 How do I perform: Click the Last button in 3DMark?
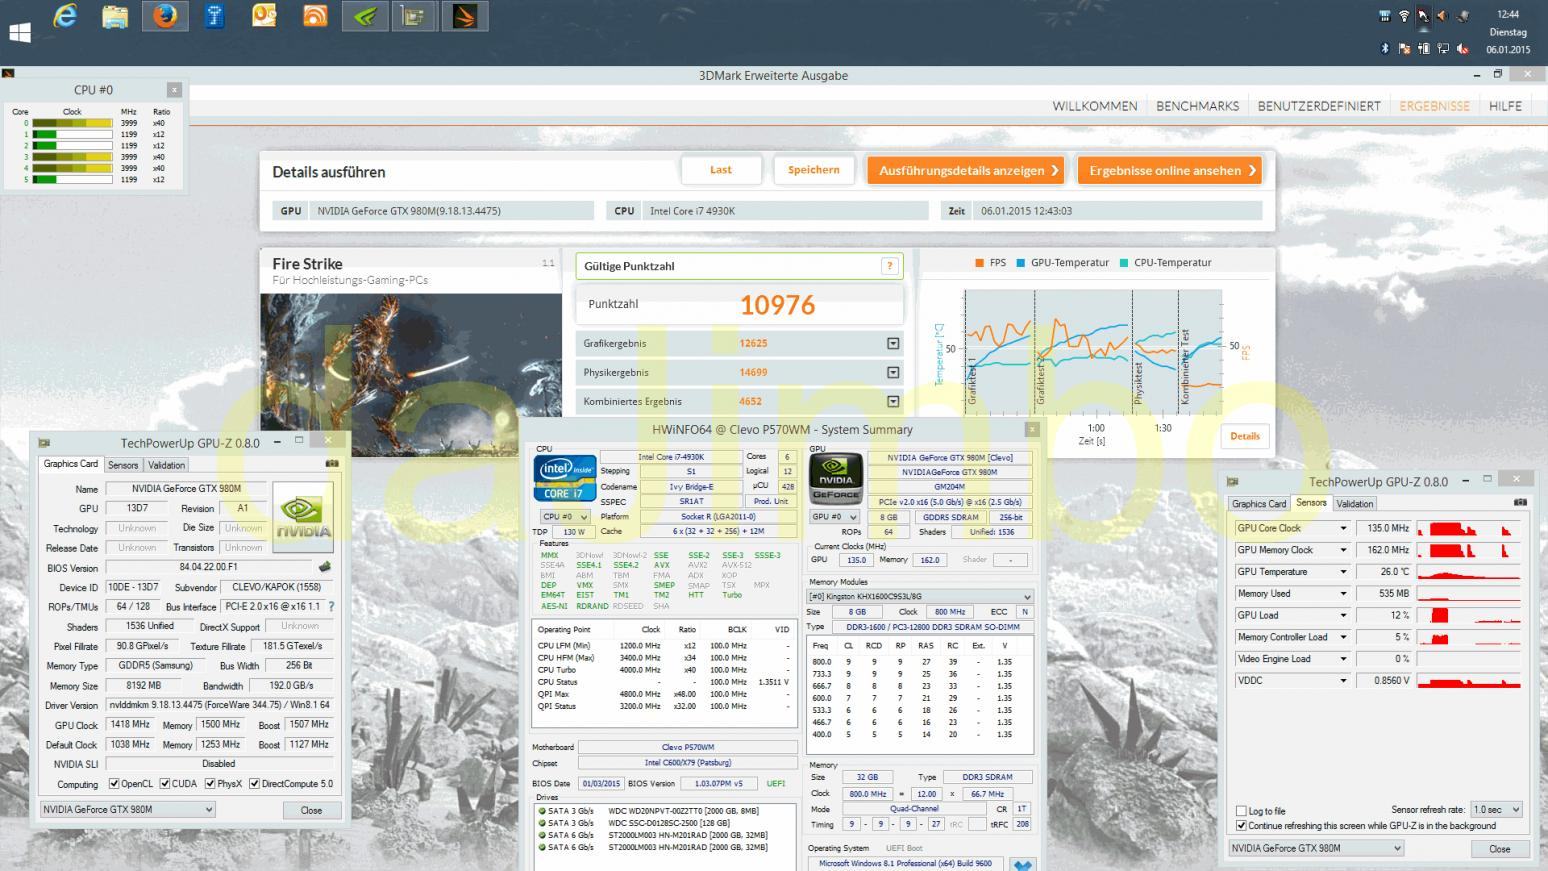[x=721, y=170]
